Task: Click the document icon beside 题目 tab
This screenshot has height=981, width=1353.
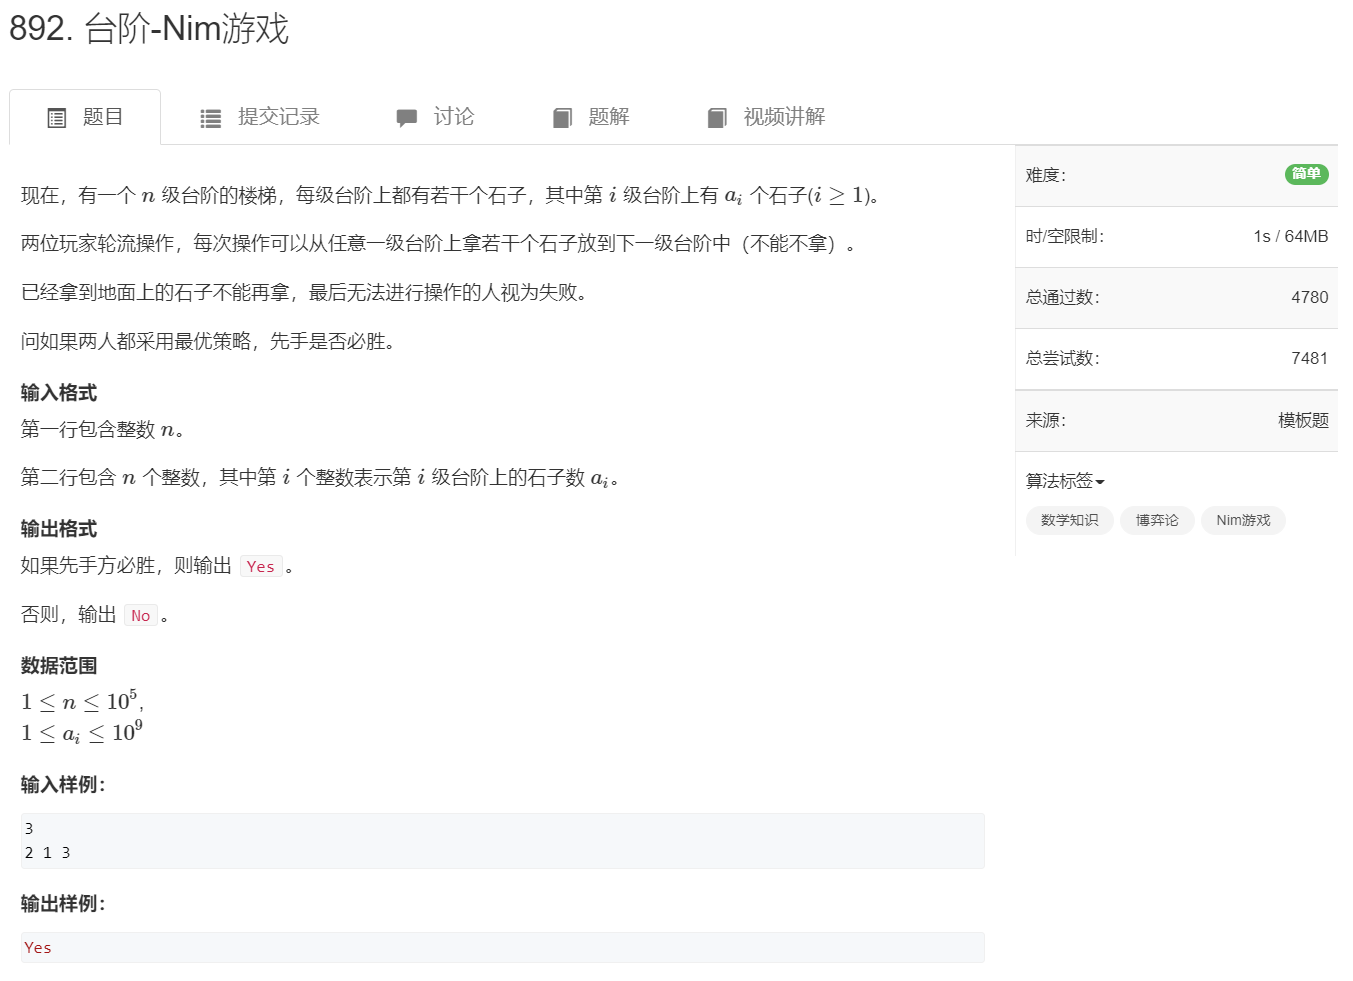Action: [56, 117]
